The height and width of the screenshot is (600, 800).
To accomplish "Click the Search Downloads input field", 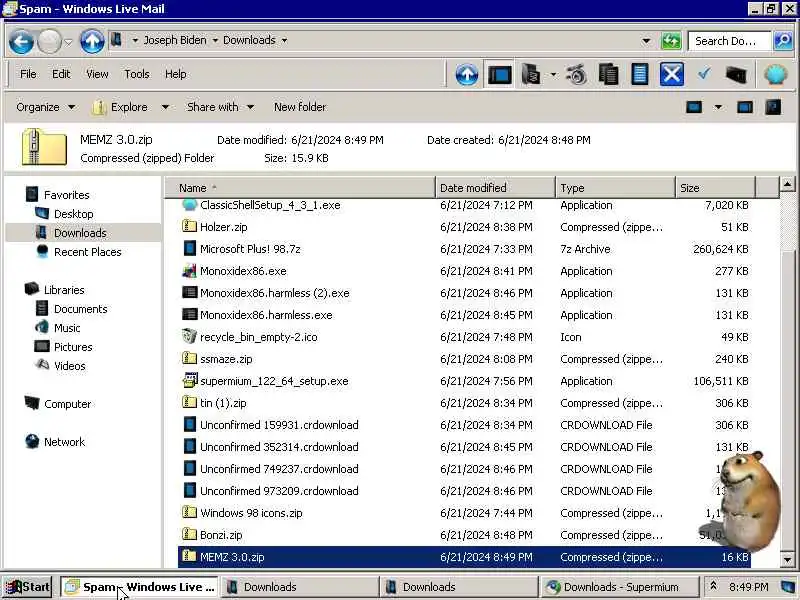I will click(730, 41).
